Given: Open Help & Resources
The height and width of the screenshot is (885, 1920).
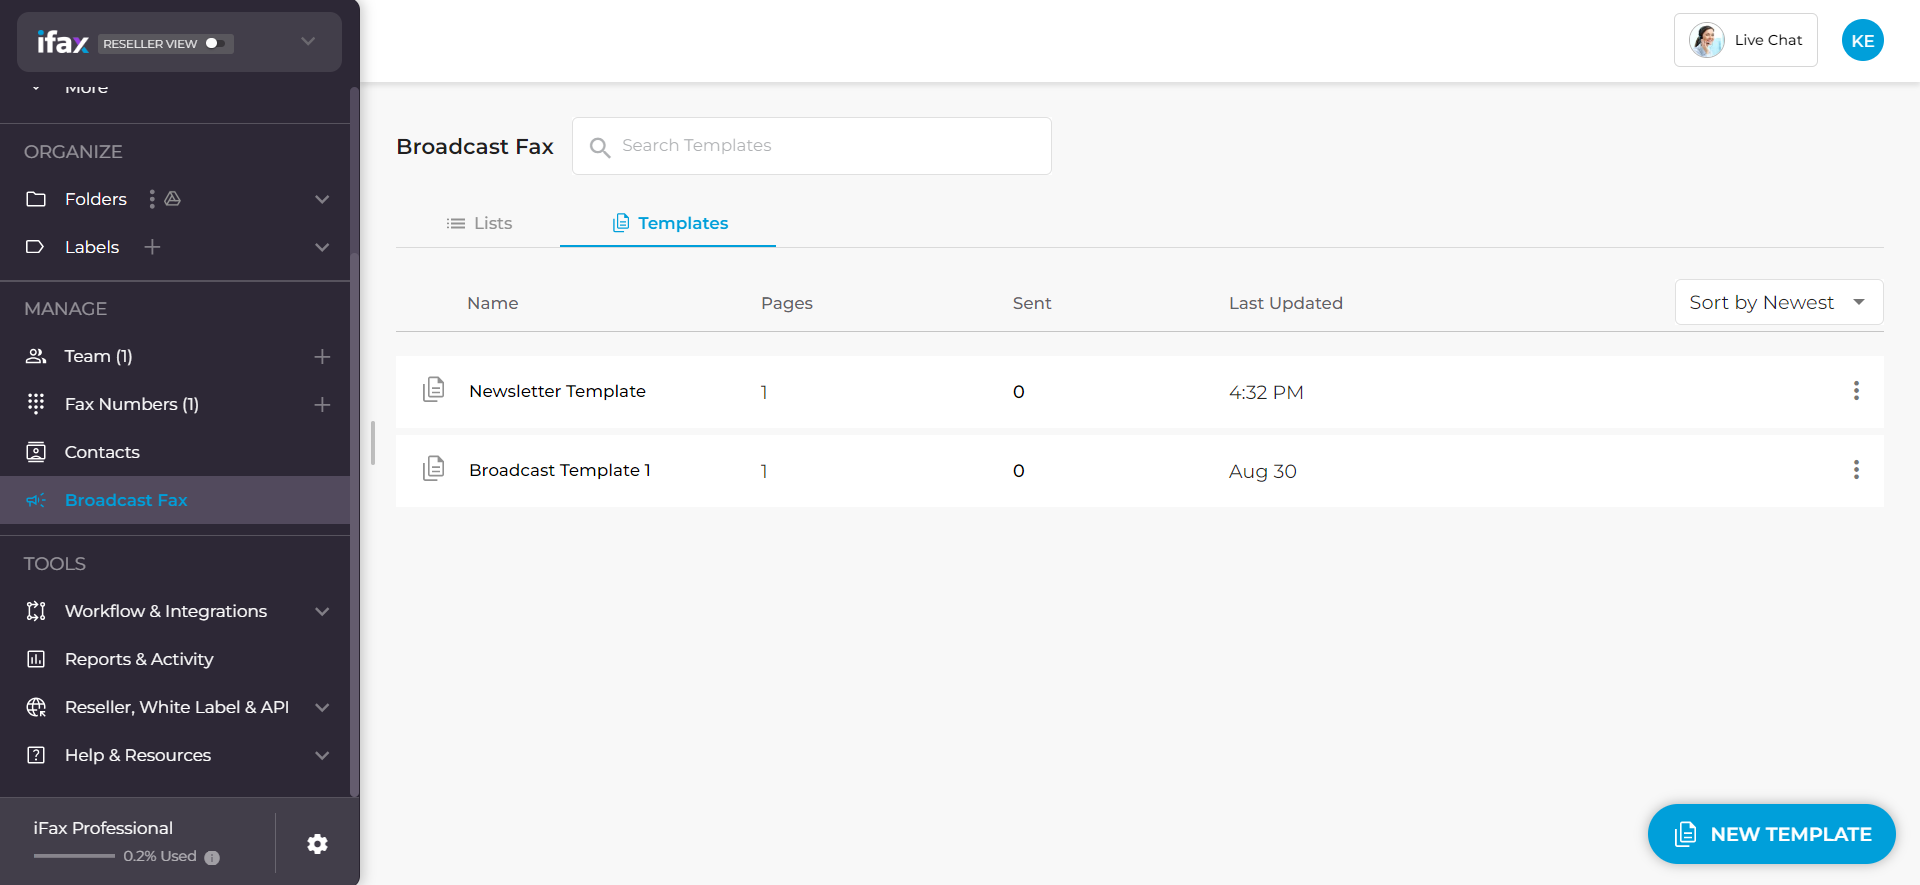Looking at the screenshot, I should 138,755.
